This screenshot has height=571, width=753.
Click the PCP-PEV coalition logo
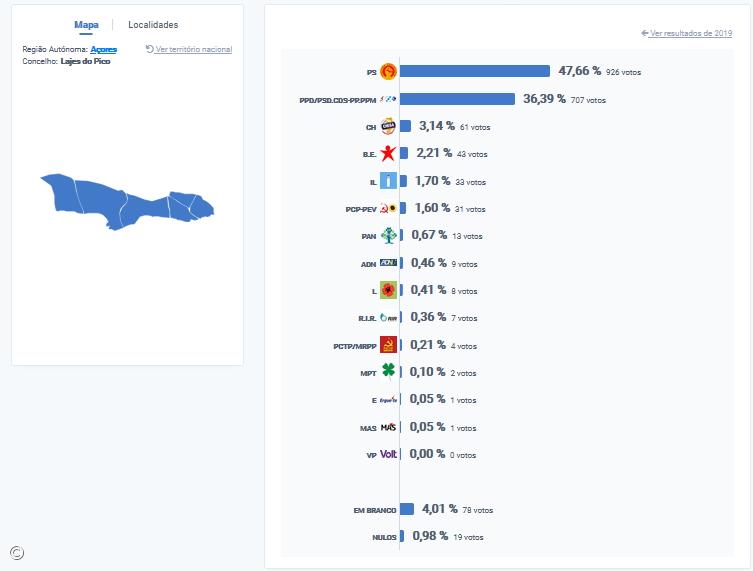388,209
